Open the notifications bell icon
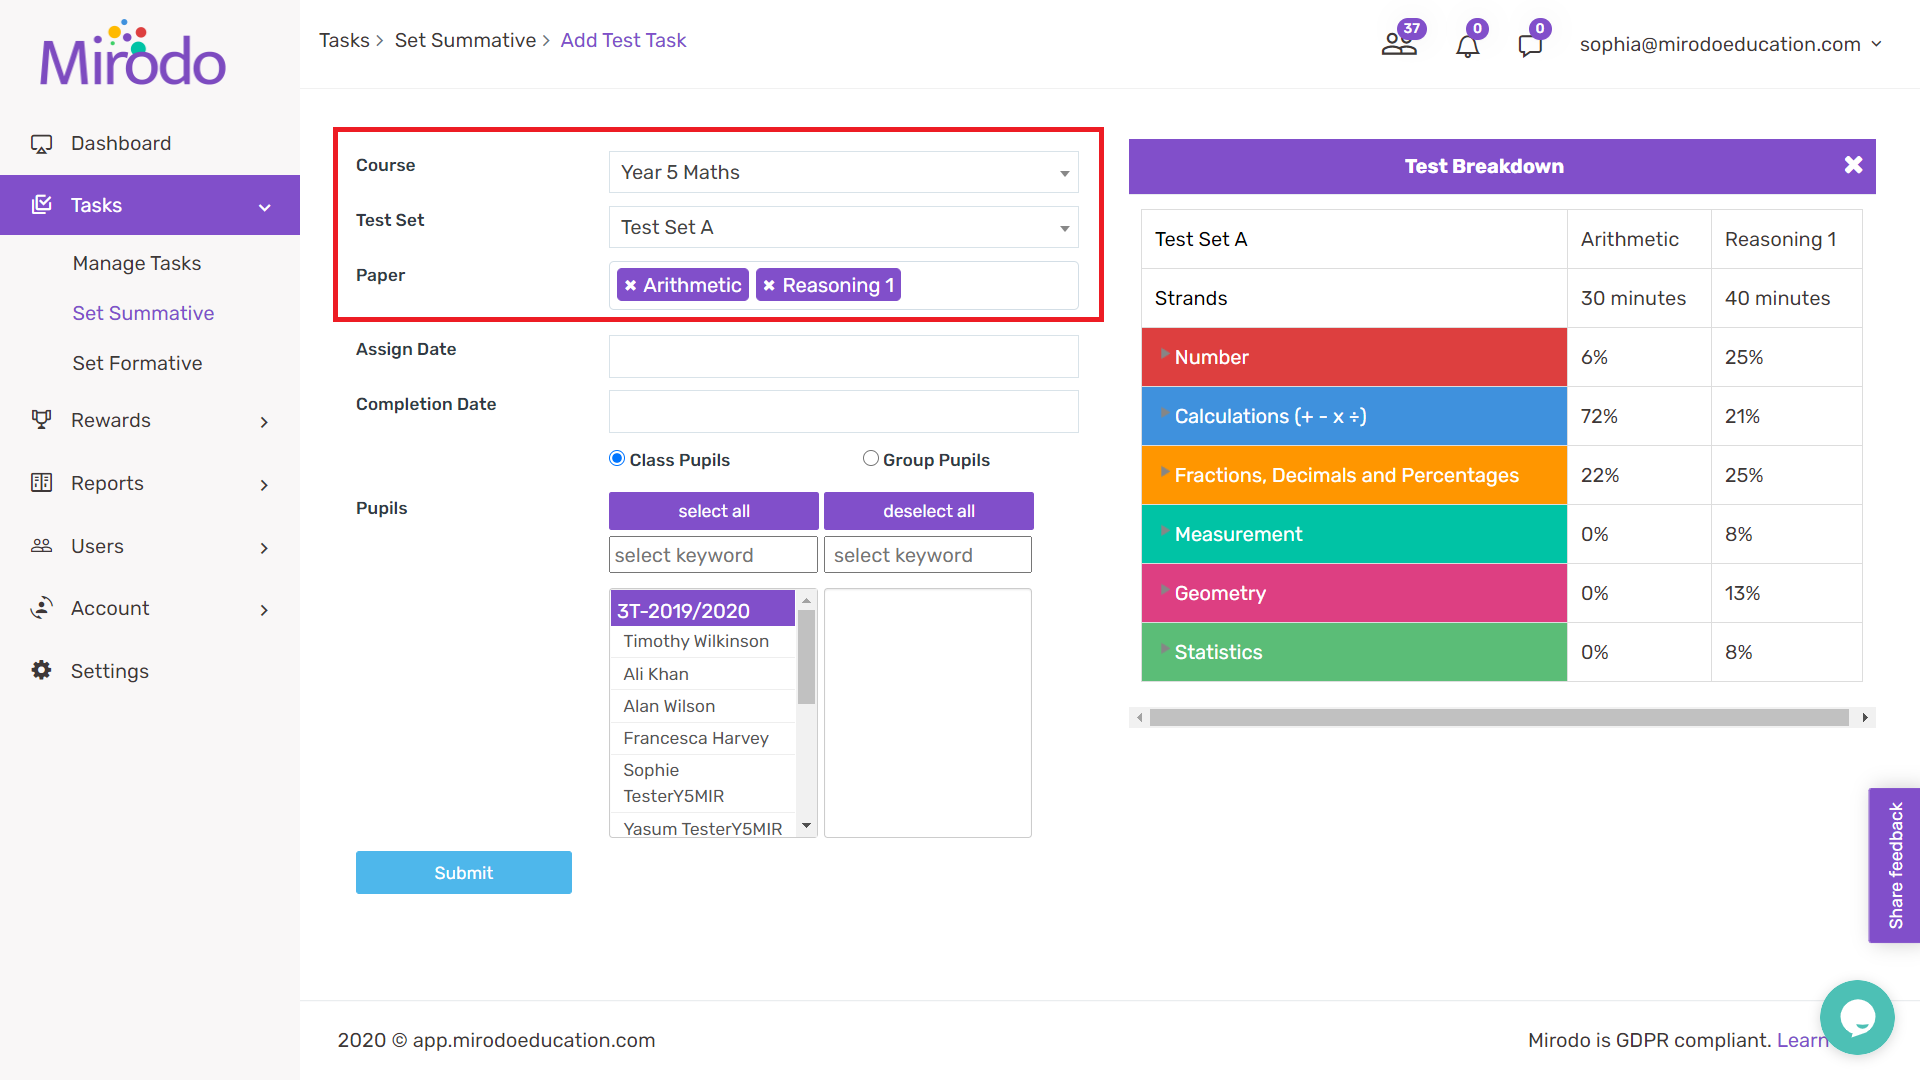Screen dimensions: 1920x1080 click(x=1467, y=46)
